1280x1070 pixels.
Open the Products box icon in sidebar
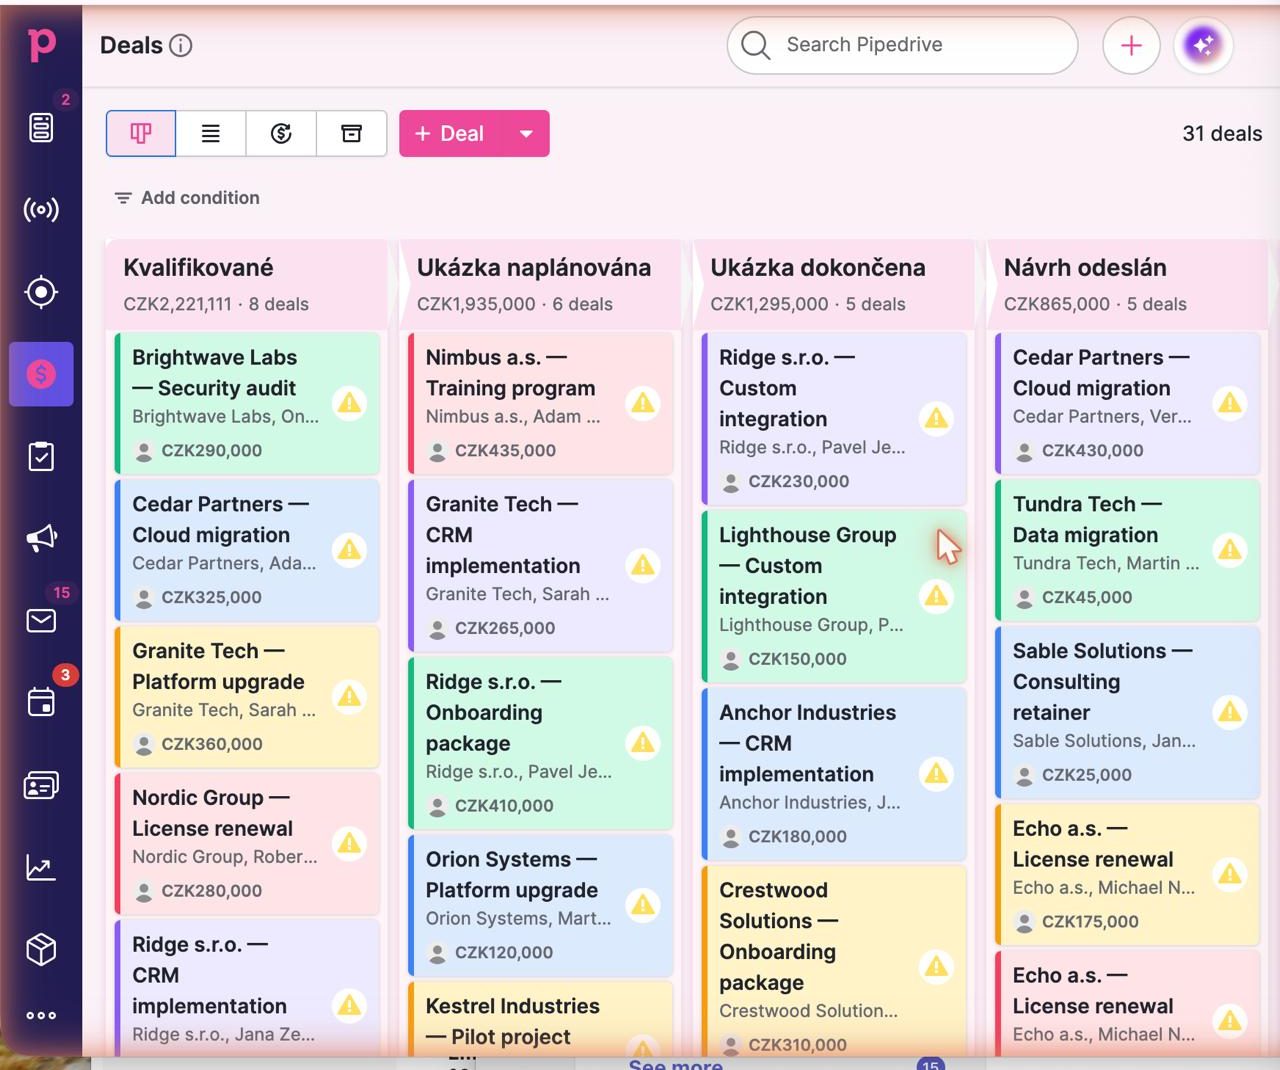(x=41, y=949)
